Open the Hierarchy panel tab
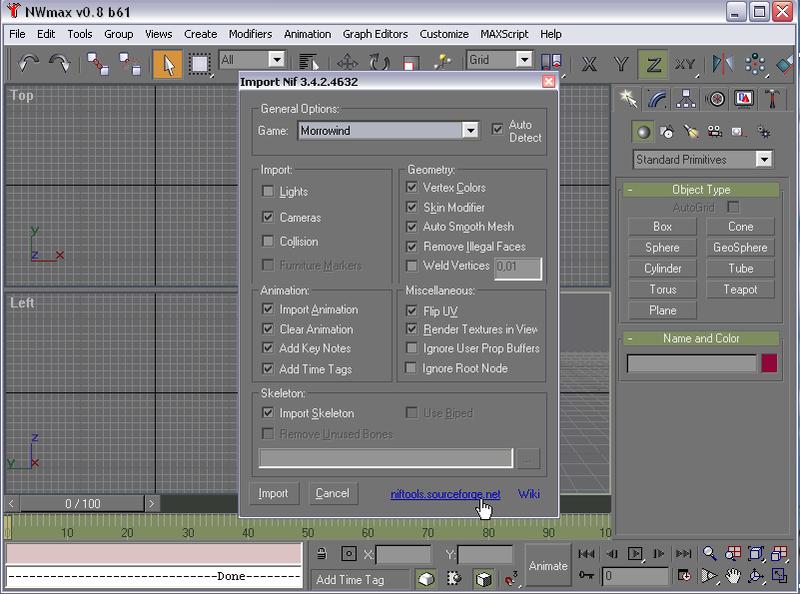The width and height of the screenshot is (800, 594). (x=686, y=98)
